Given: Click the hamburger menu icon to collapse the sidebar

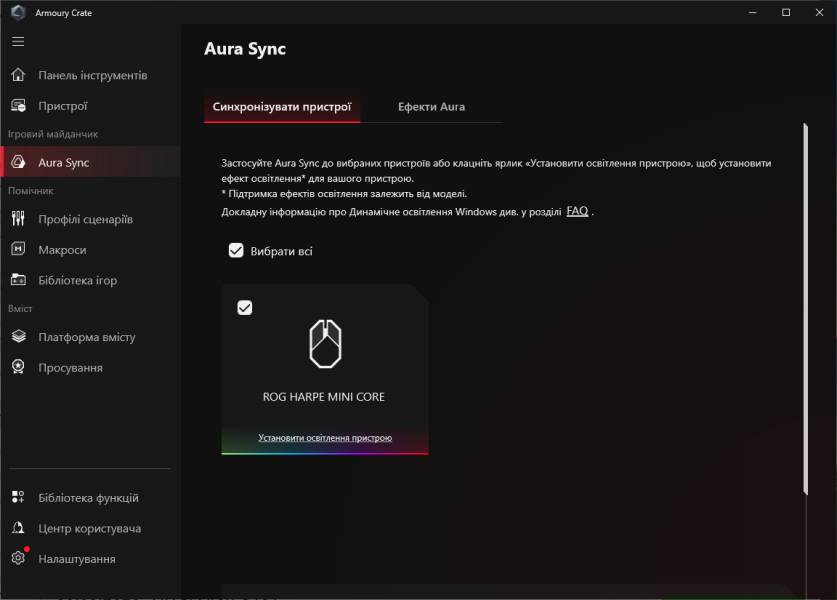Looking at the screenshot, I should (x=18, y=42).
